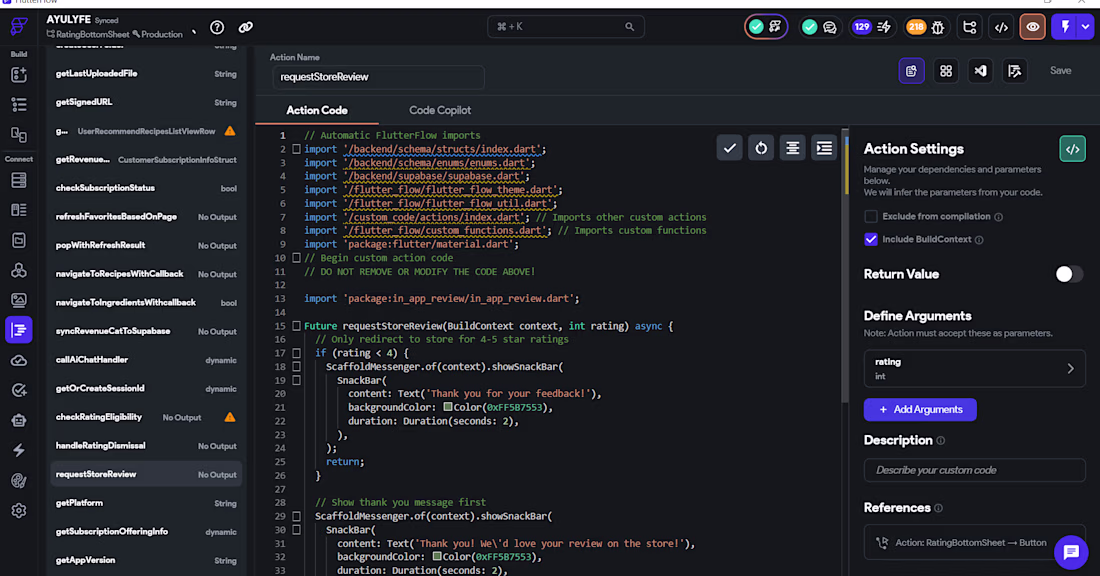Open the Custom Code sidebar icon
Screen dimensions: 1100x576
[x=18, y=329]
